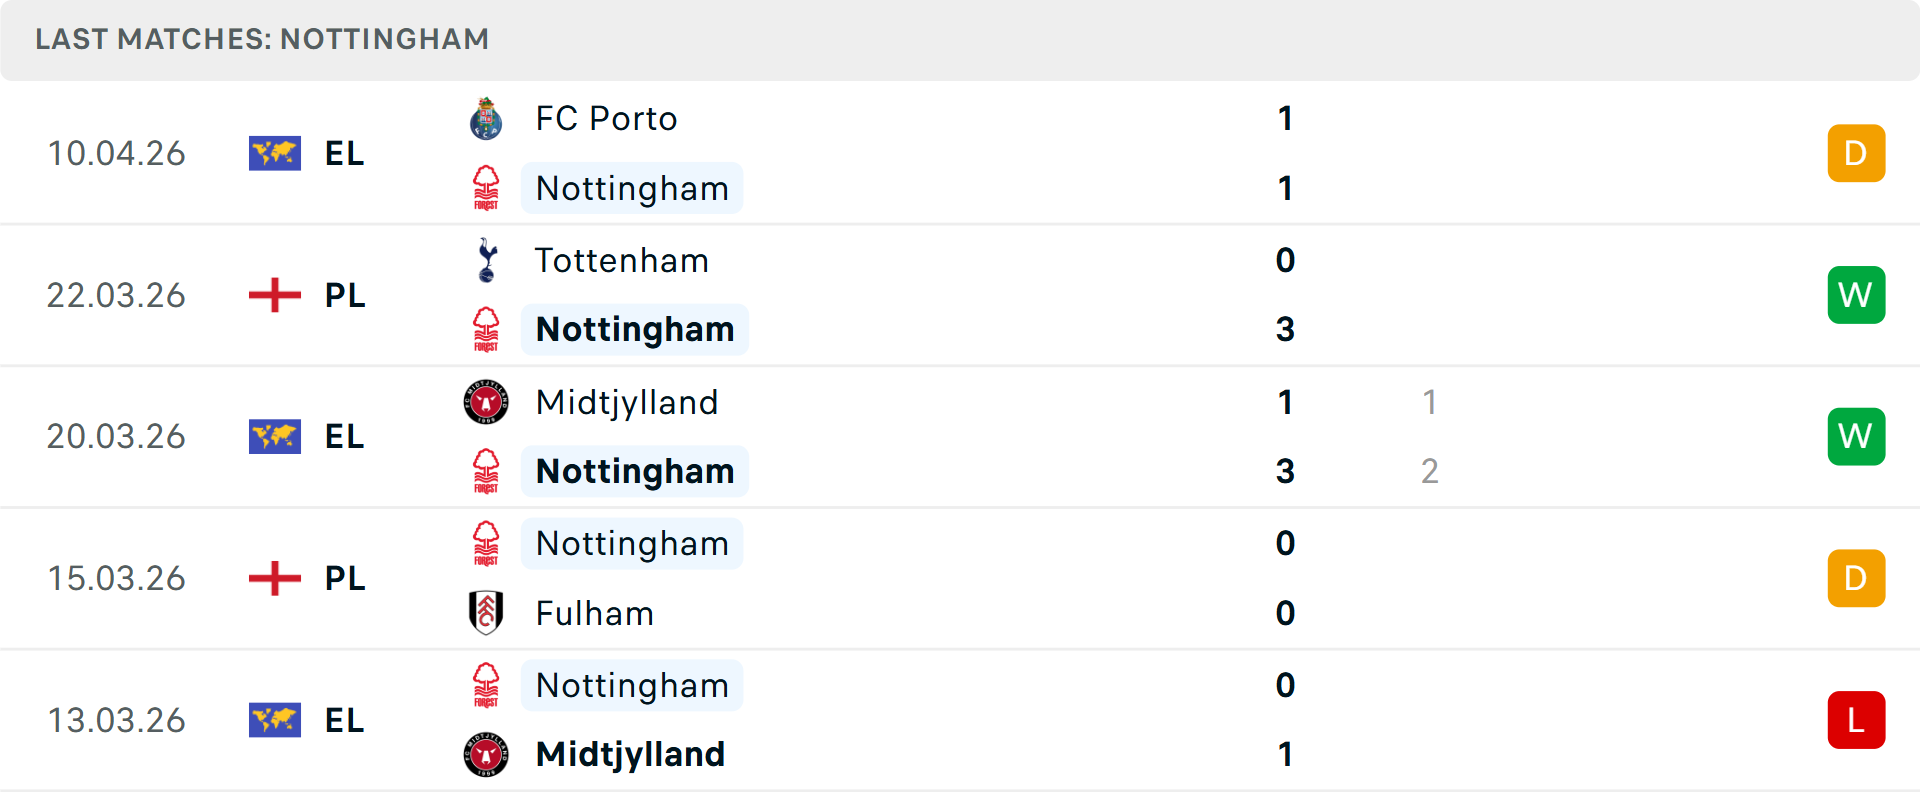Click Midtjylland crest in the 13.03.26 match
Image resolution: width=1920 pixels, height=792 pixels.
pos(486,754)
